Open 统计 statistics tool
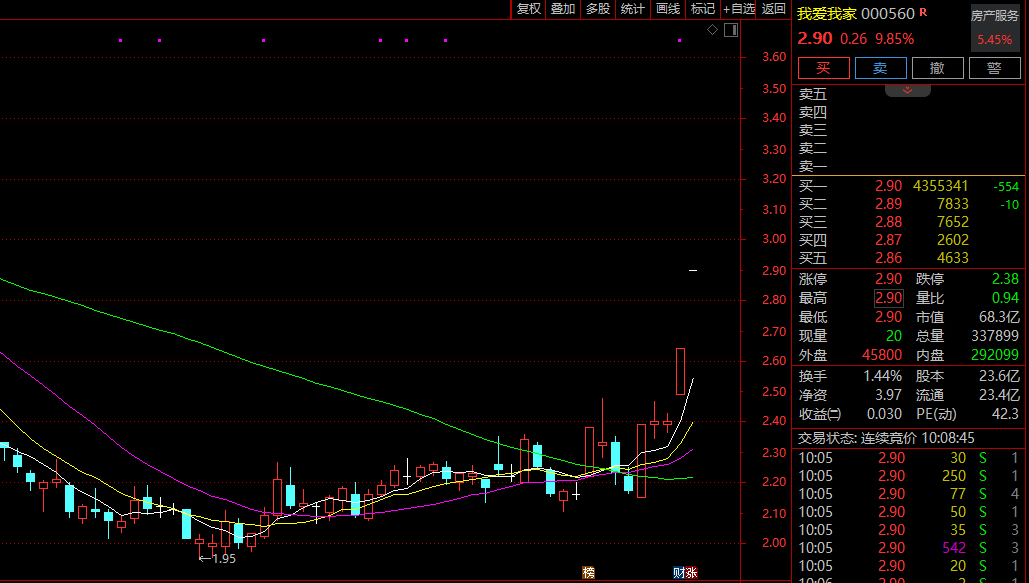 point(633,9)
